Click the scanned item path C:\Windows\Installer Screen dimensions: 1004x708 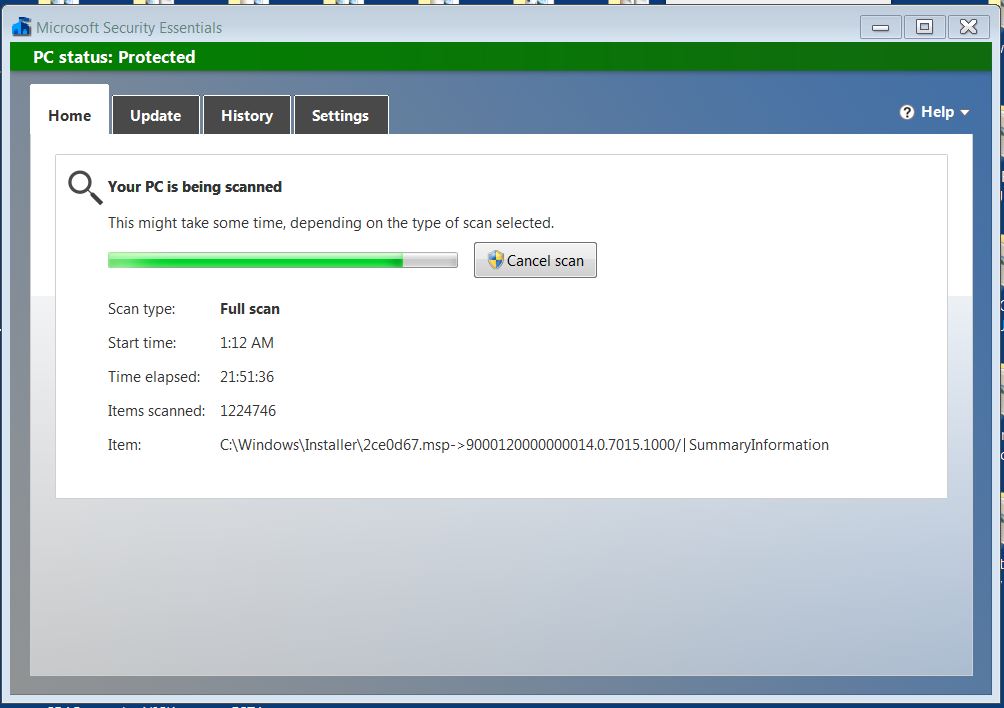click(524, 445)
